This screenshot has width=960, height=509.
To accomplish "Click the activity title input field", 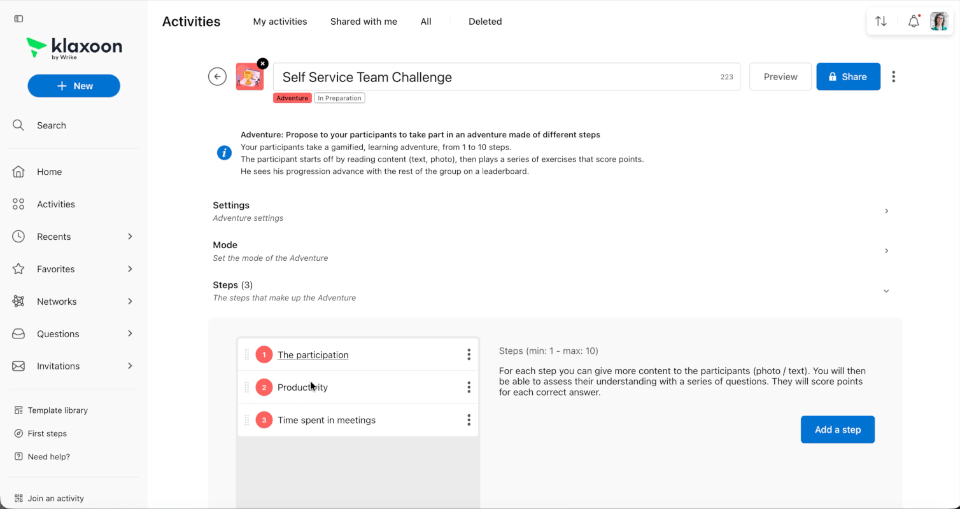I will pyautogui.click(x=507, y=77).
